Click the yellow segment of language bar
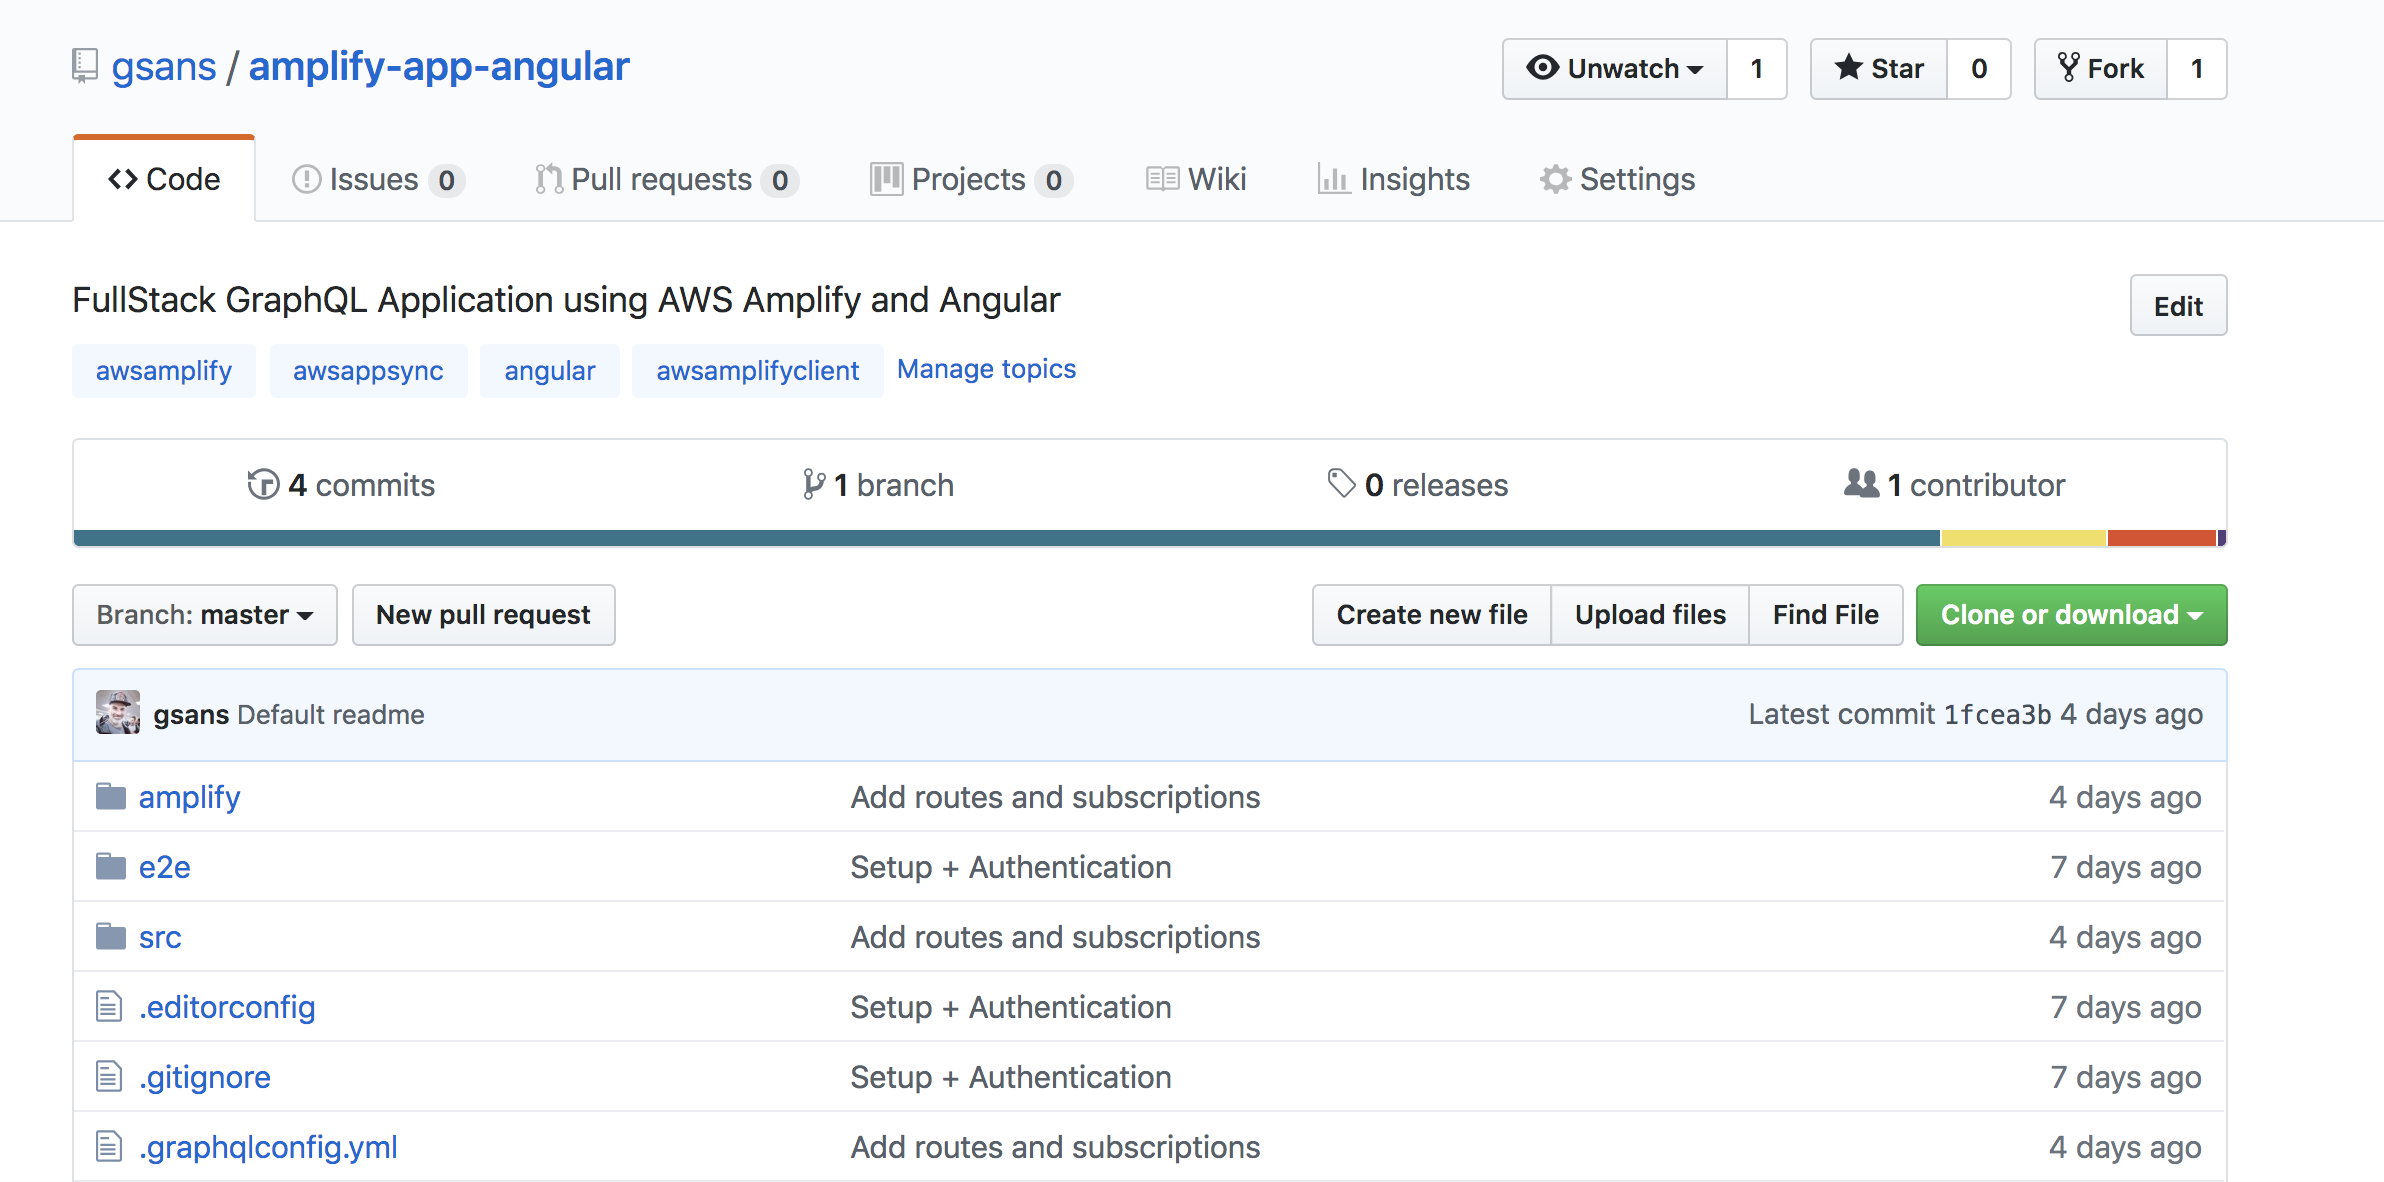2384x1182 pixels. [x=2023, y=538]
